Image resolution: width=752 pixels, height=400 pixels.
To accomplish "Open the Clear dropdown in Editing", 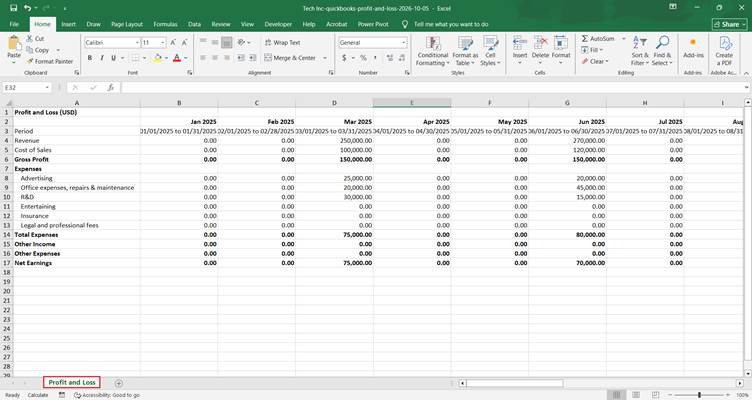I will pyautogui.click(x=595, y=61).
